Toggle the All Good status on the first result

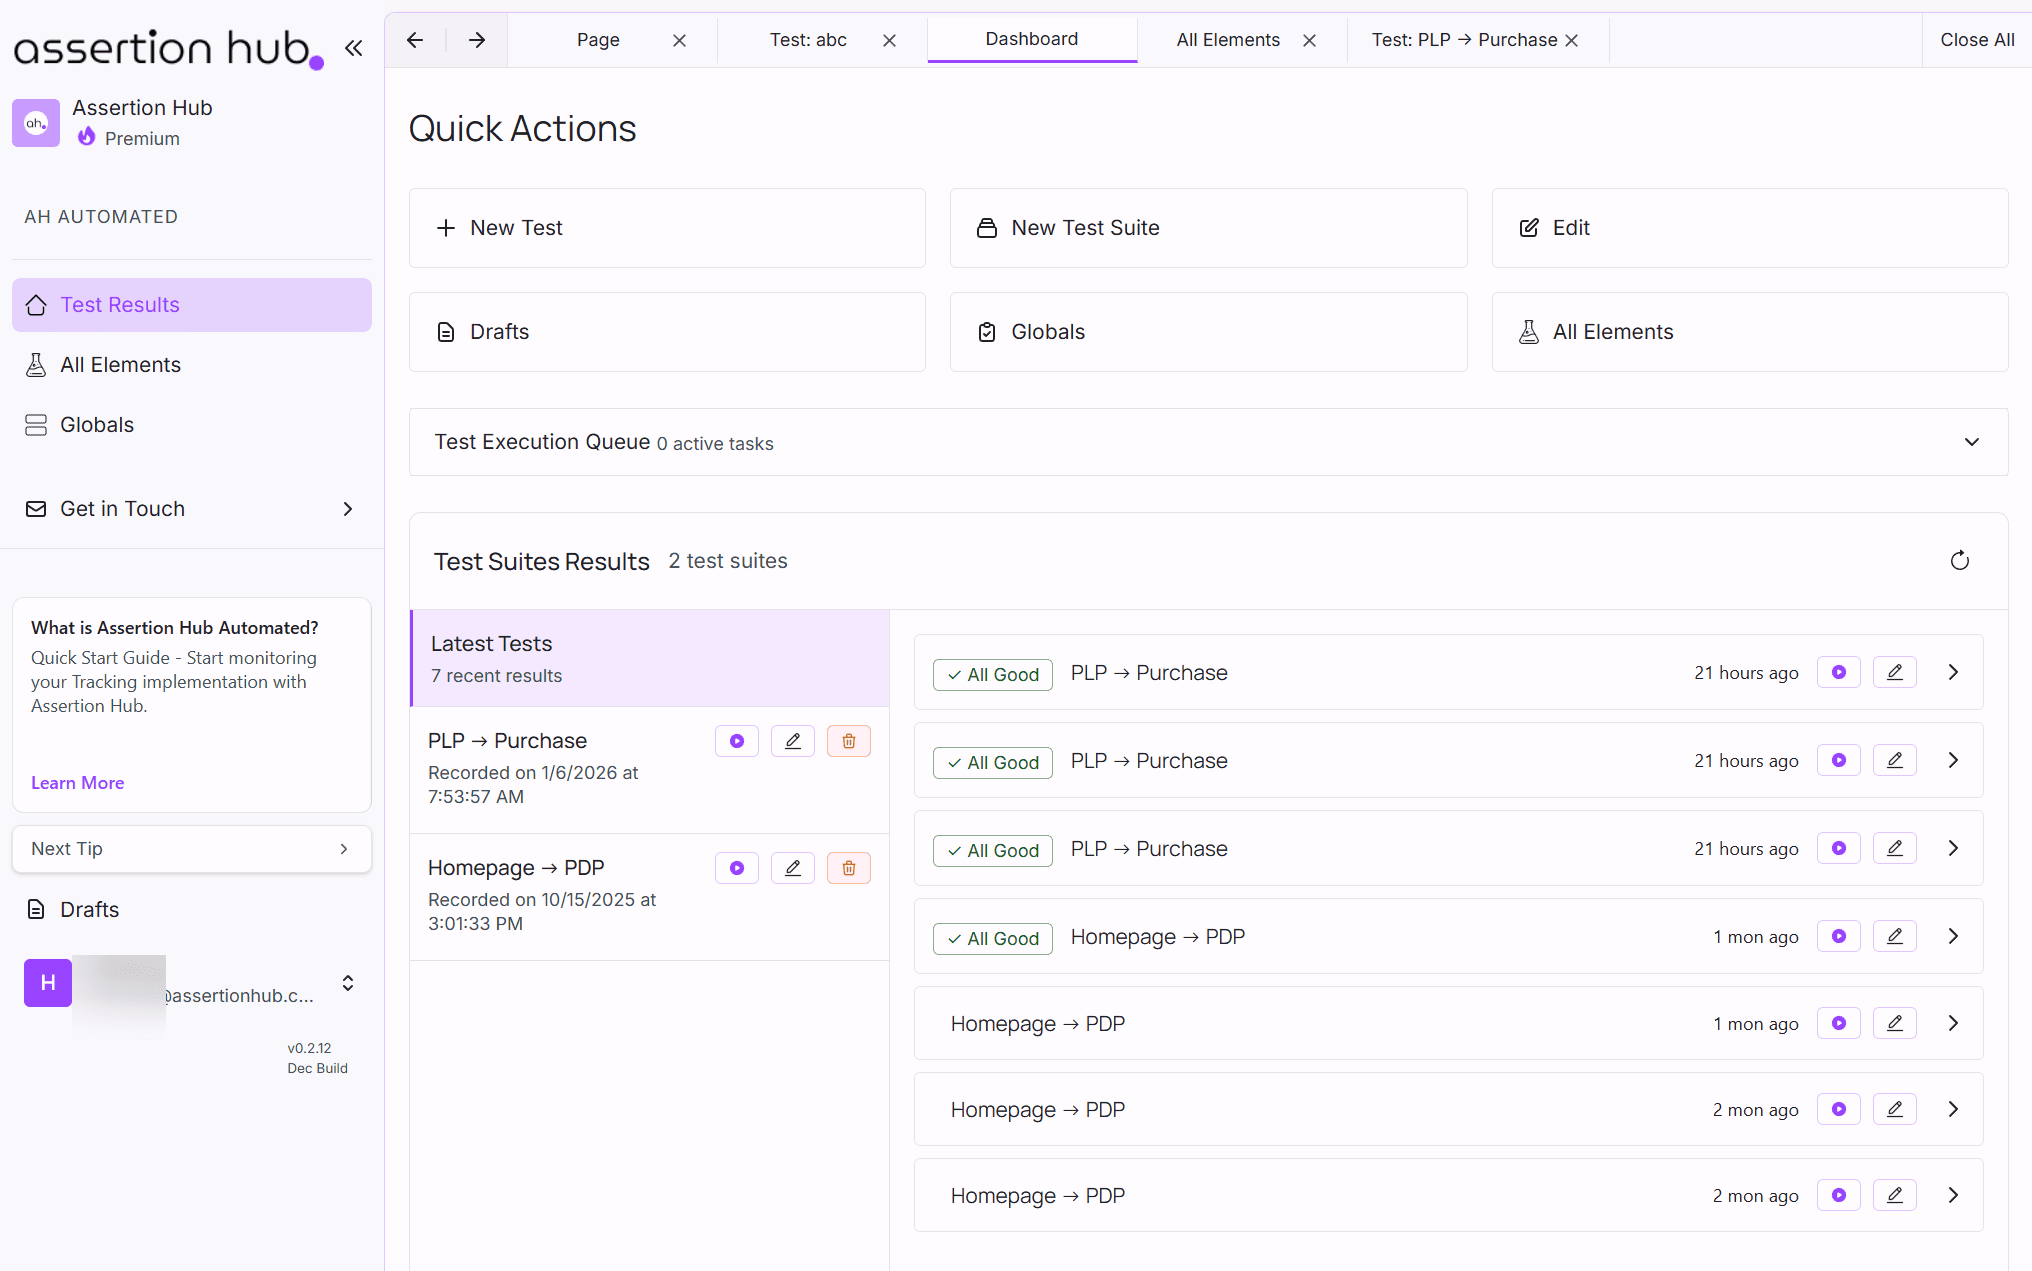(x=992, y=674)
